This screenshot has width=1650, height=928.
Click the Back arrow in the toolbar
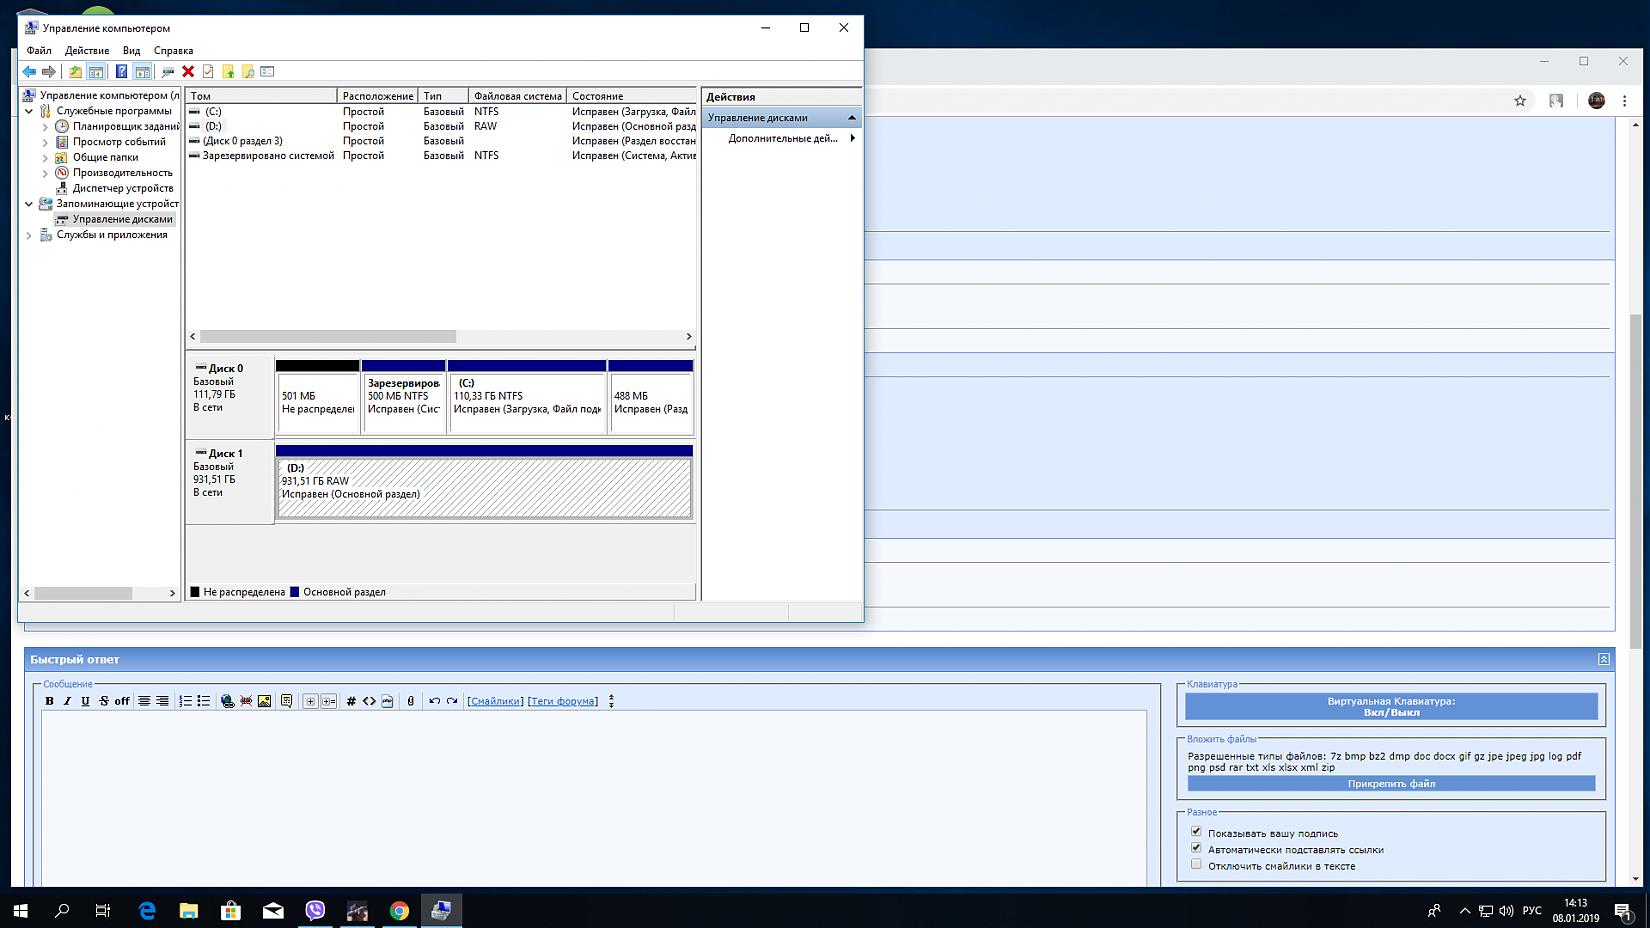pyautogui.click(x=29, y=72)
